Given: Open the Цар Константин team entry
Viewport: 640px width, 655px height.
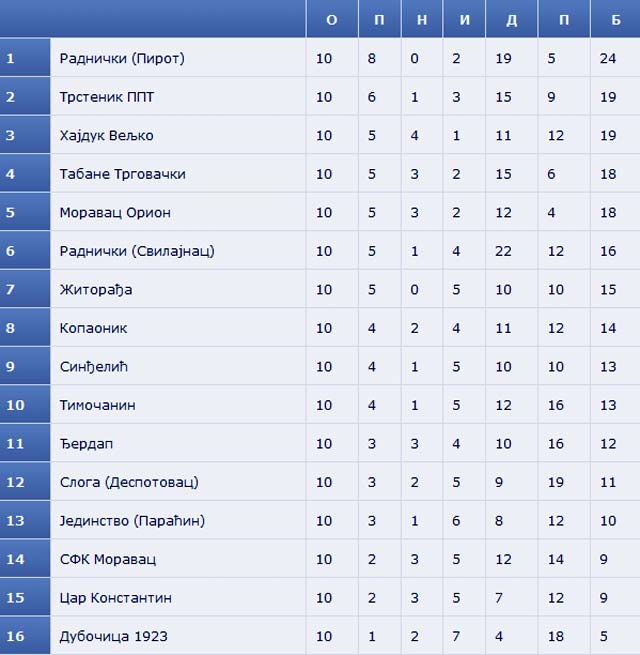Looking at the screenshot, I should point(115,598).
